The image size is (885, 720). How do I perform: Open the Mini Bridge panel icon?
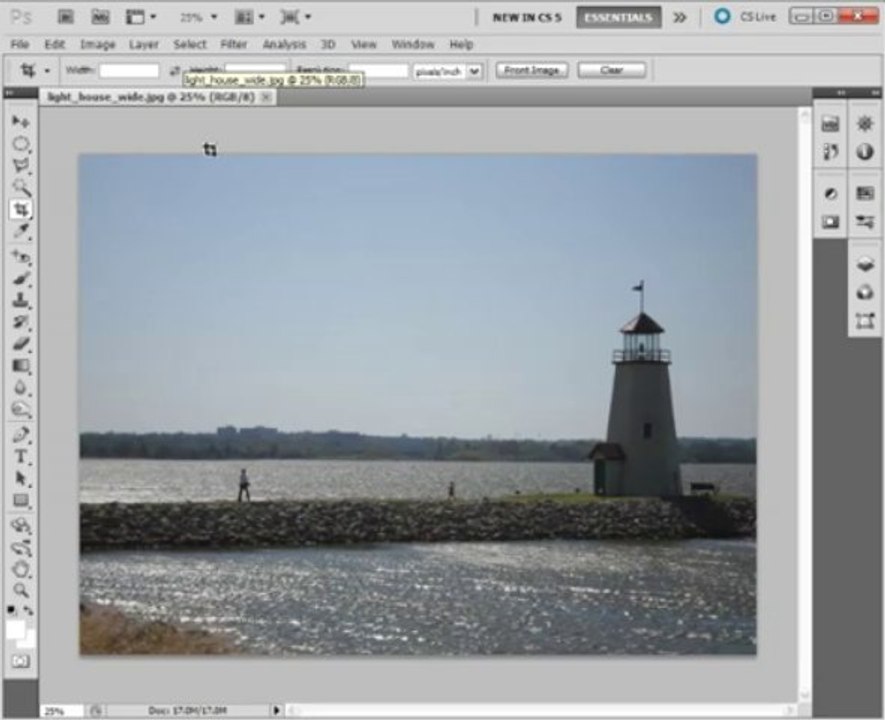[830, 124]
